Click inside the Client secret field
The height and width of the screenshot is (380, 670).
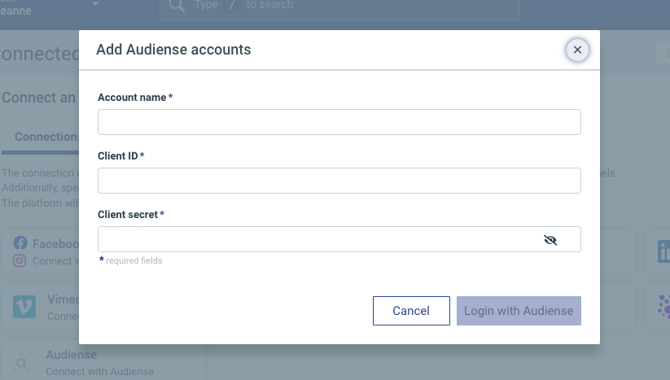pyautogui.click(x=339, y=239)
